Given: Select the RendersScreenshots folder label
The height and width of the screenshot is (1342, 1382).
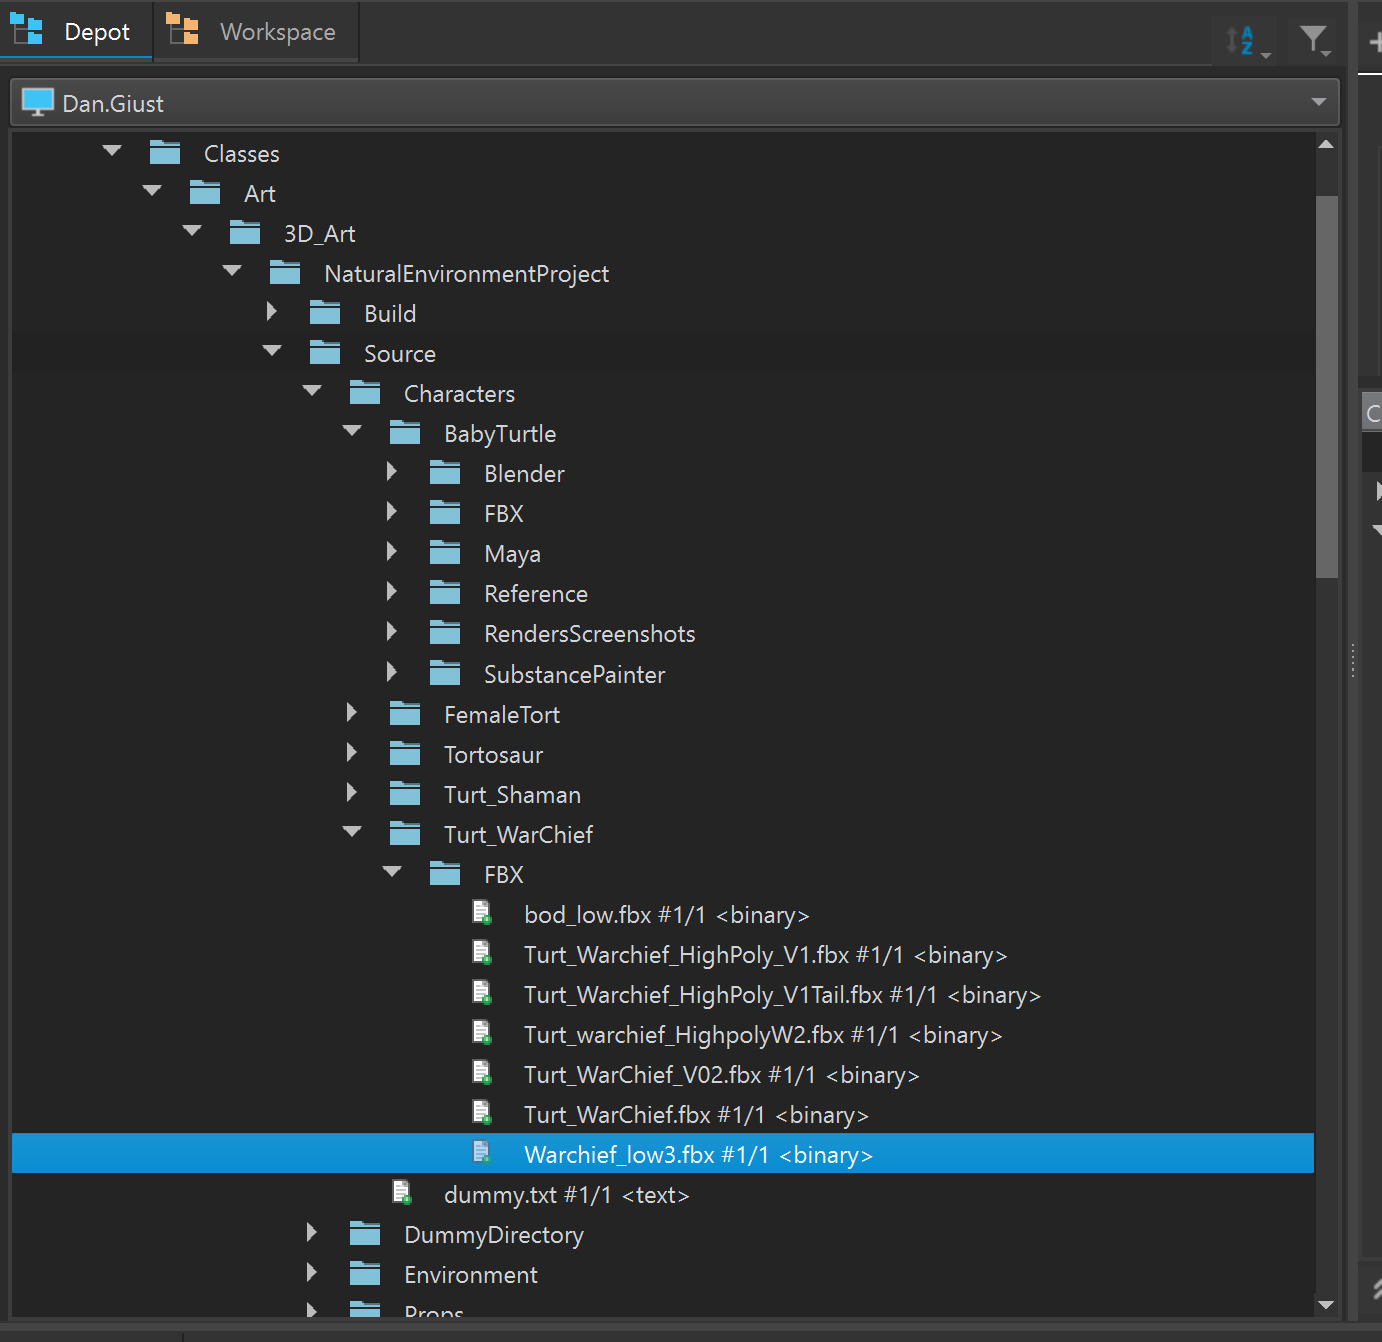Looking at the screenshot, I should tap(590, 634).
